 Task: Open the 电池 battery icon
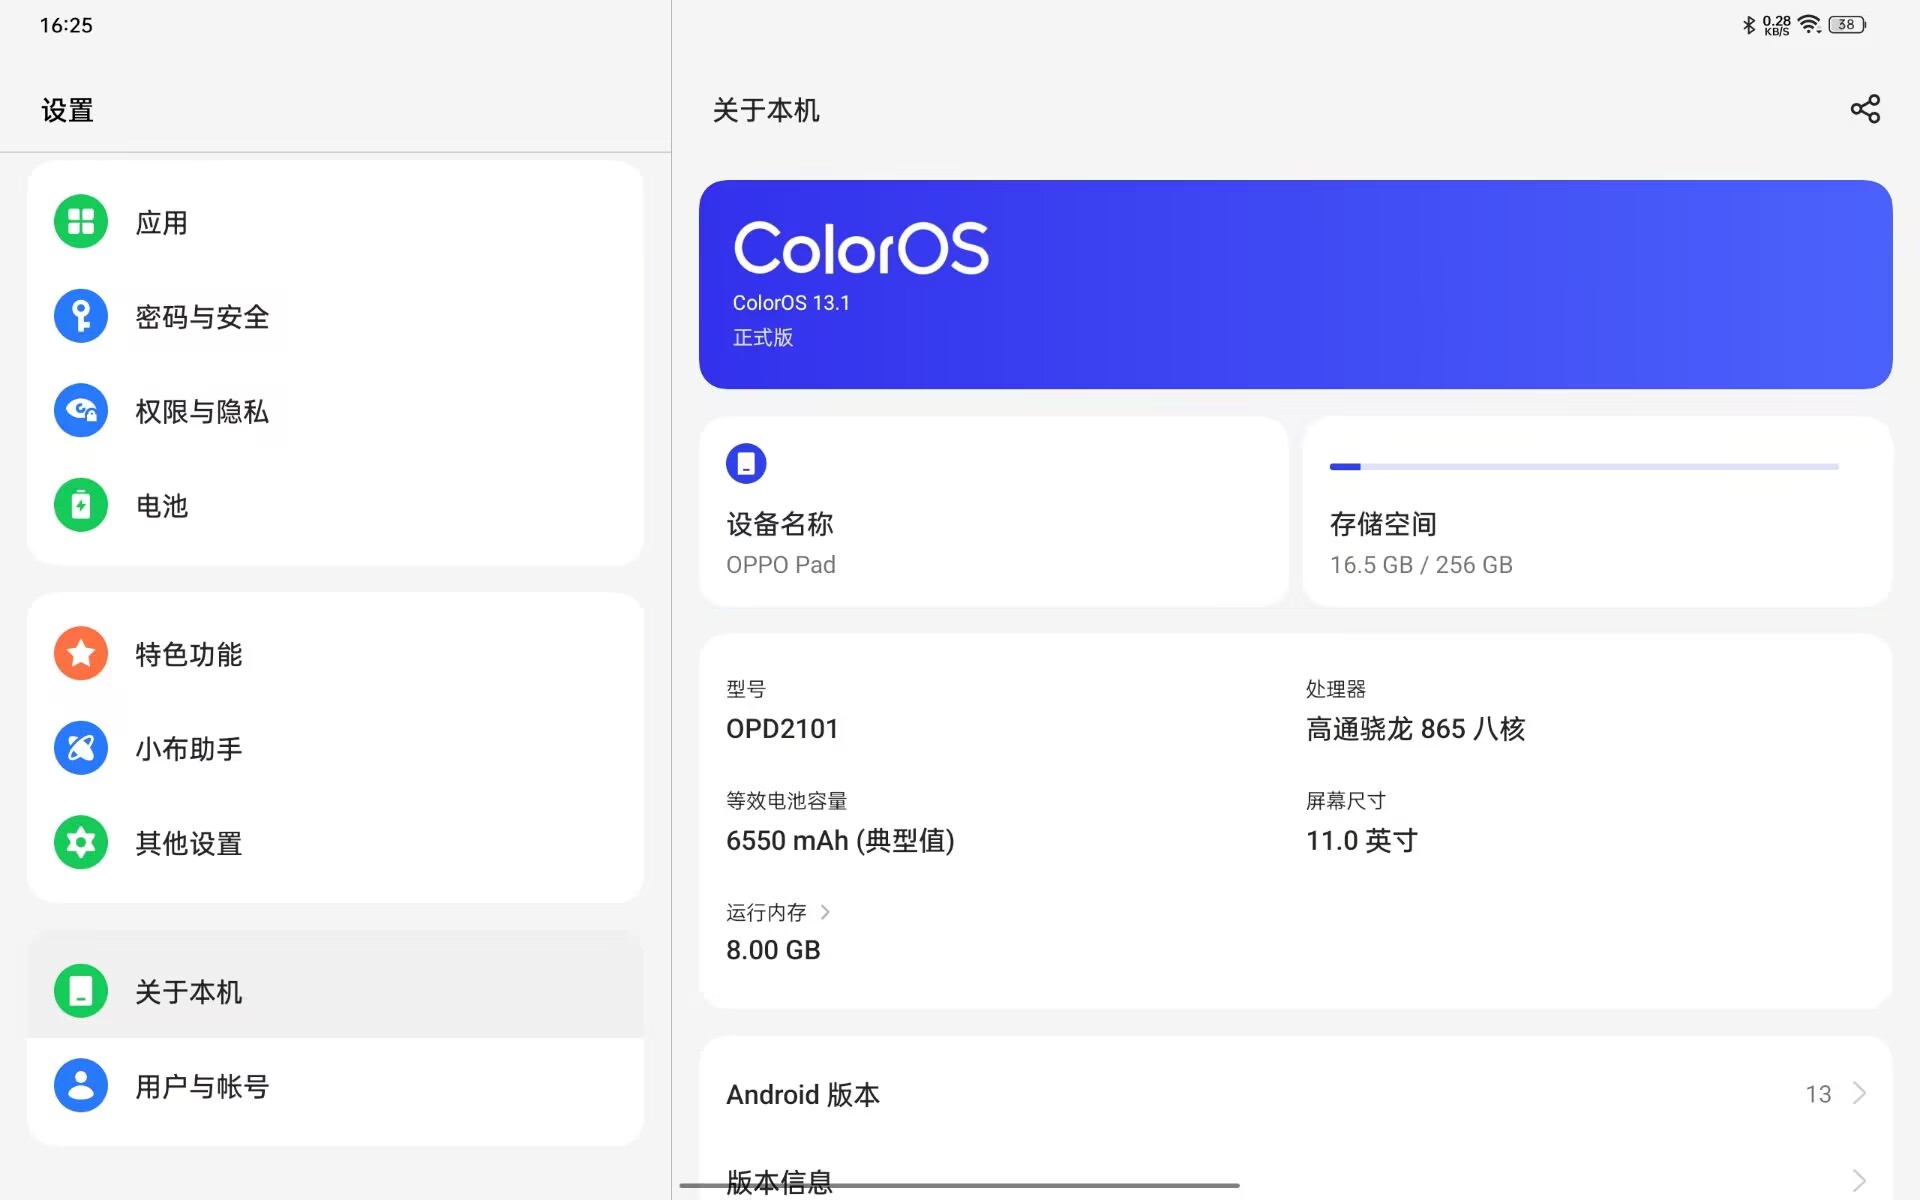click(81, 505)
